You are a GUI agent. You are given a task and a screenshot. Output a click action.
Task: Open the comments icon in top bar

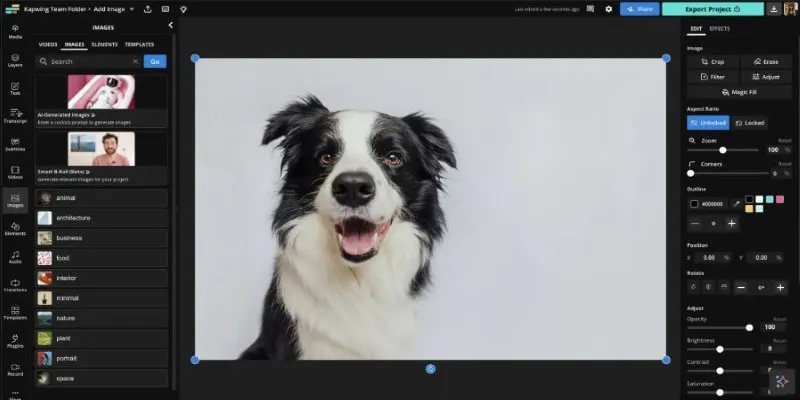[590, 9]
